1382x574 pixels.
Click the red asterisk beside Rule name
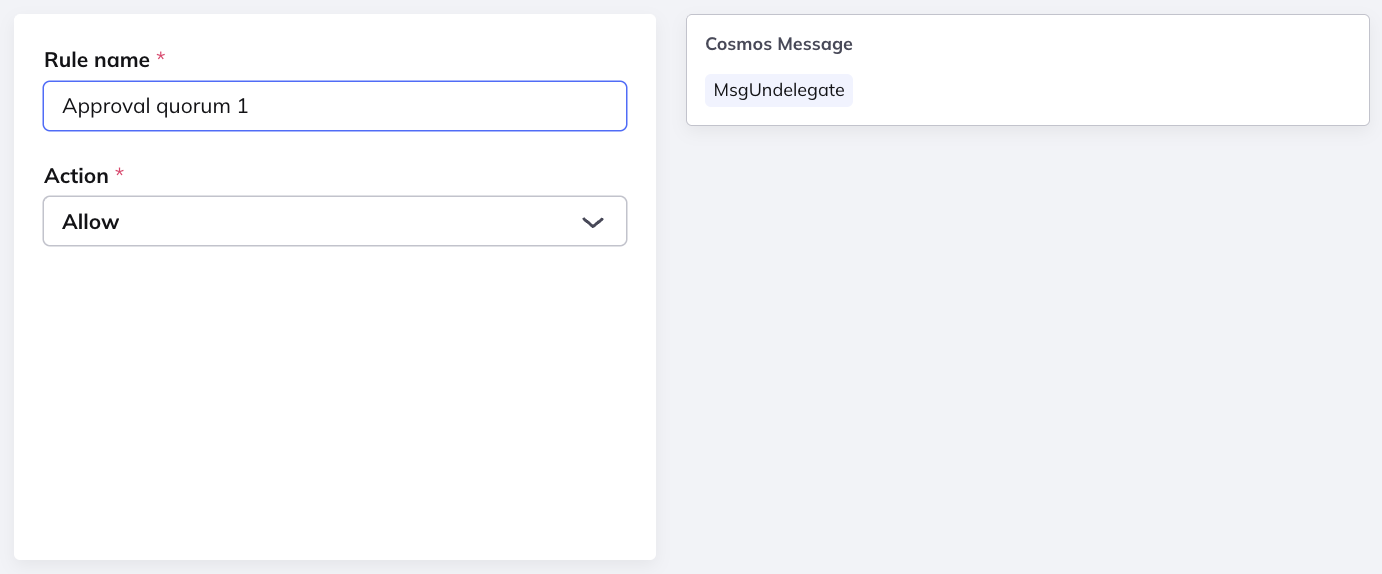(x=161, y=59)
